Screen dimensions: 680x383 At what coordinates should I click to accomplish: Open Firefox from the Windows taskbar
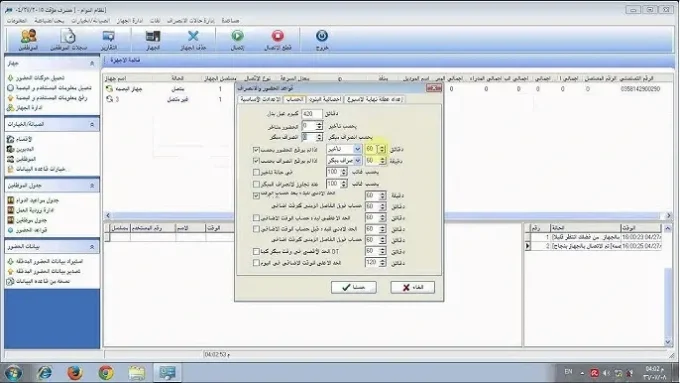click(75, 373)
